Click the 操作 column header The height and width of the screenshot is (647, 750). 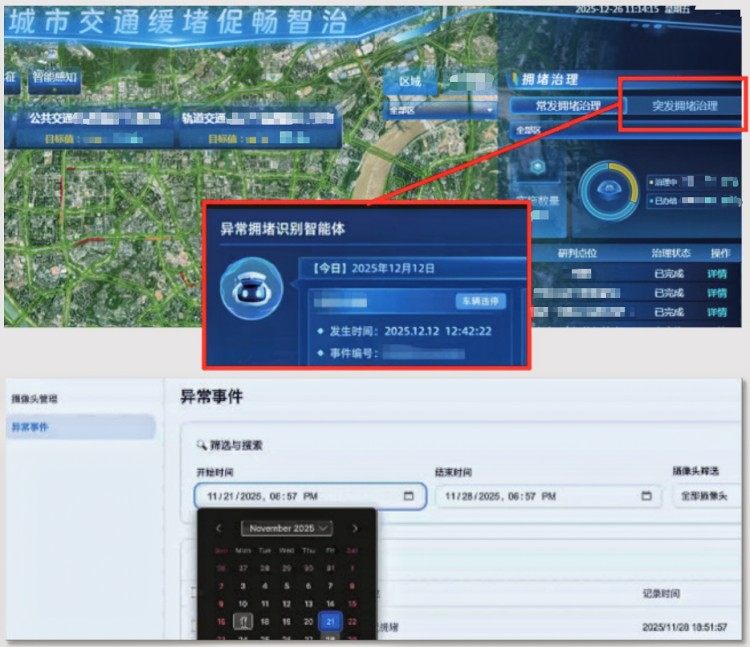[720, 253]
